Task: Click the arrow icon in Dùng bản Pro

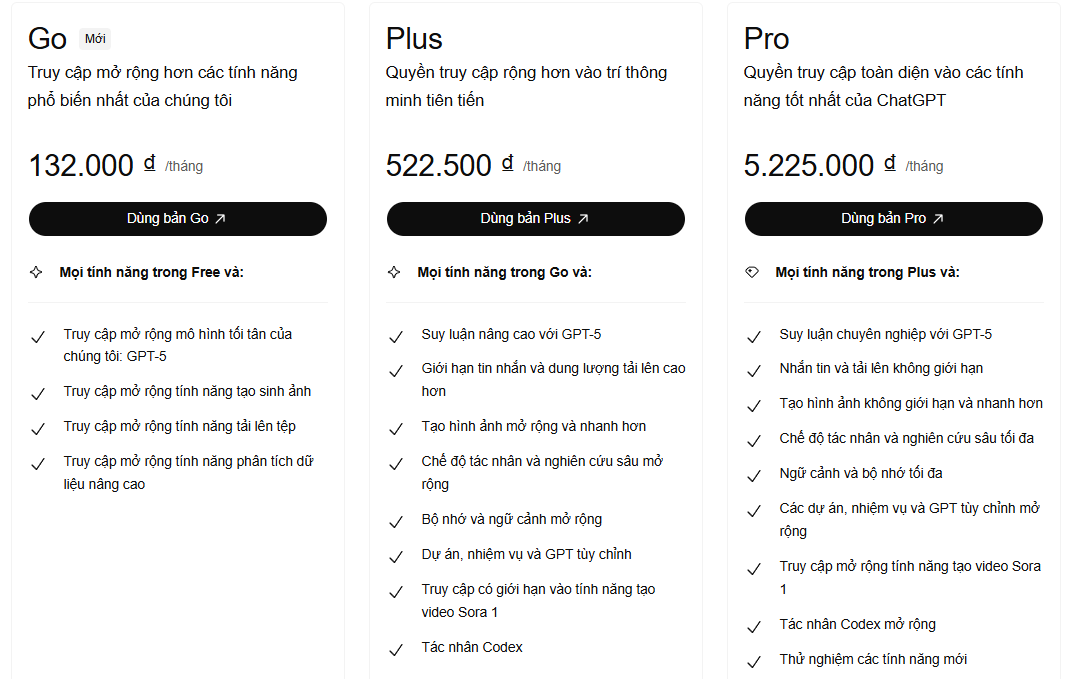Action: point(938,219)
